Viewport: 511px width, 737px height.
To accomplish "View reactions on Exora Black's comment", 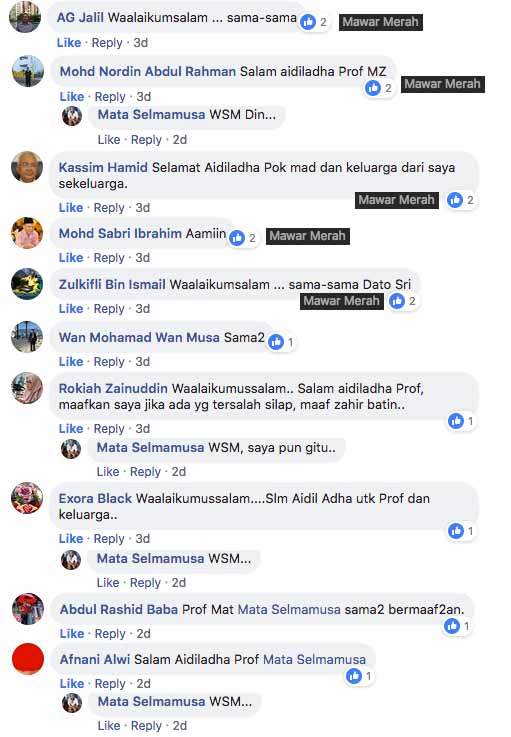I will click(462, 531).
